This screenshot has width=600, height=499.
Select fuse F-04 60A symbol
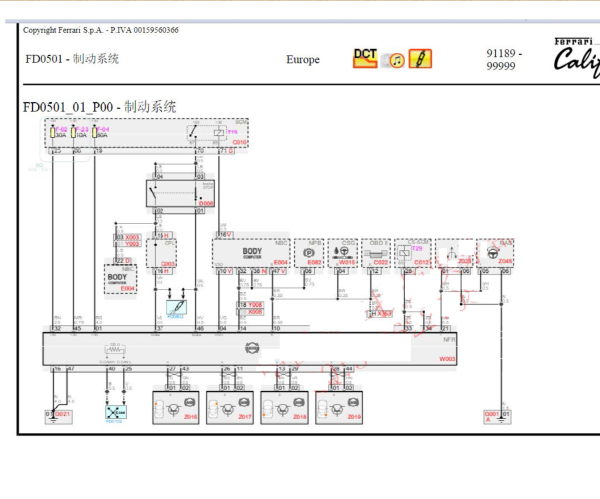click(94, 132)
